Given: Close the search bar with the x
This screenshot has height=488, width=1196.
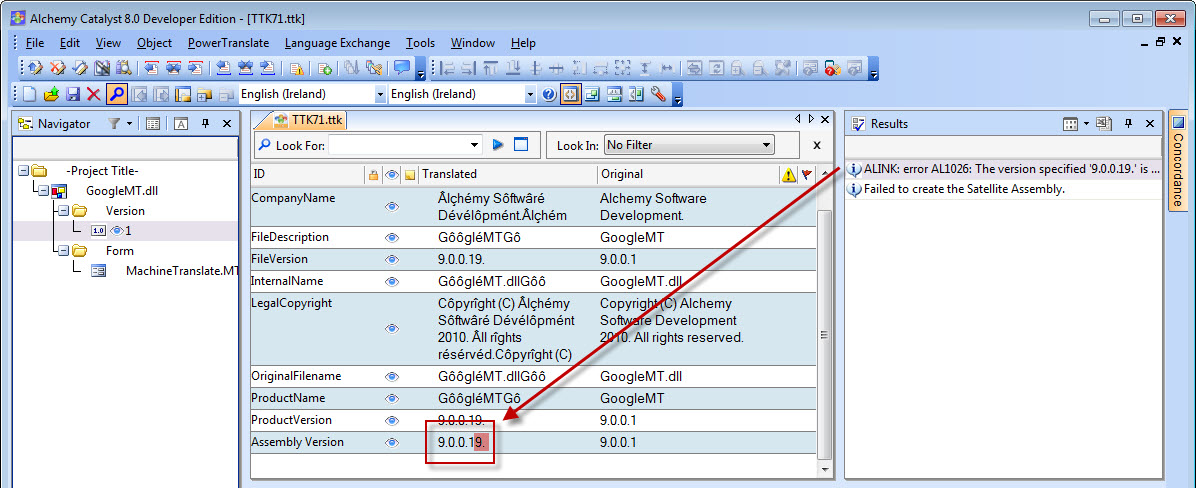Looking at the screenshot, I should pos(817,145).
